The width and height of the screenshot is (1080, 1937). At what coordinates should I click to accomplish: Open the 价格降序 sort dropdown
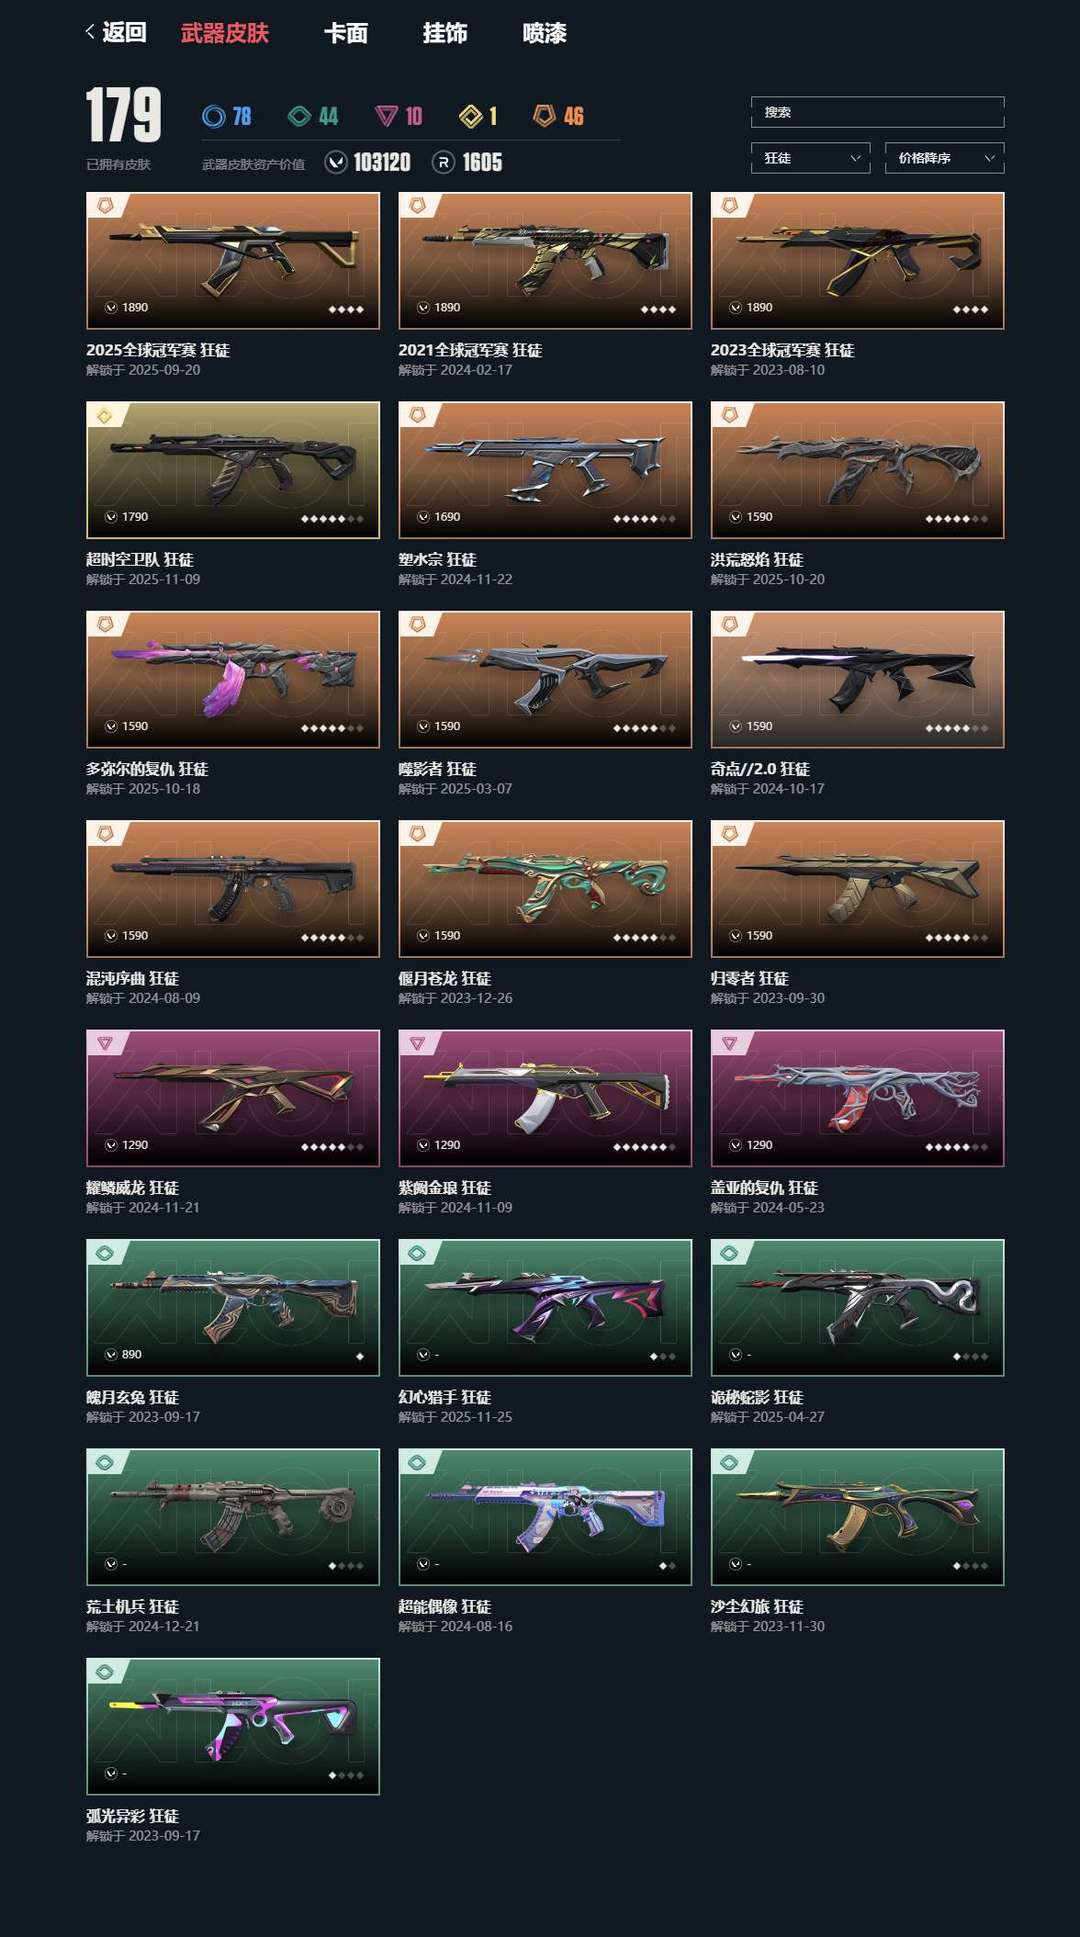point(944,158)
